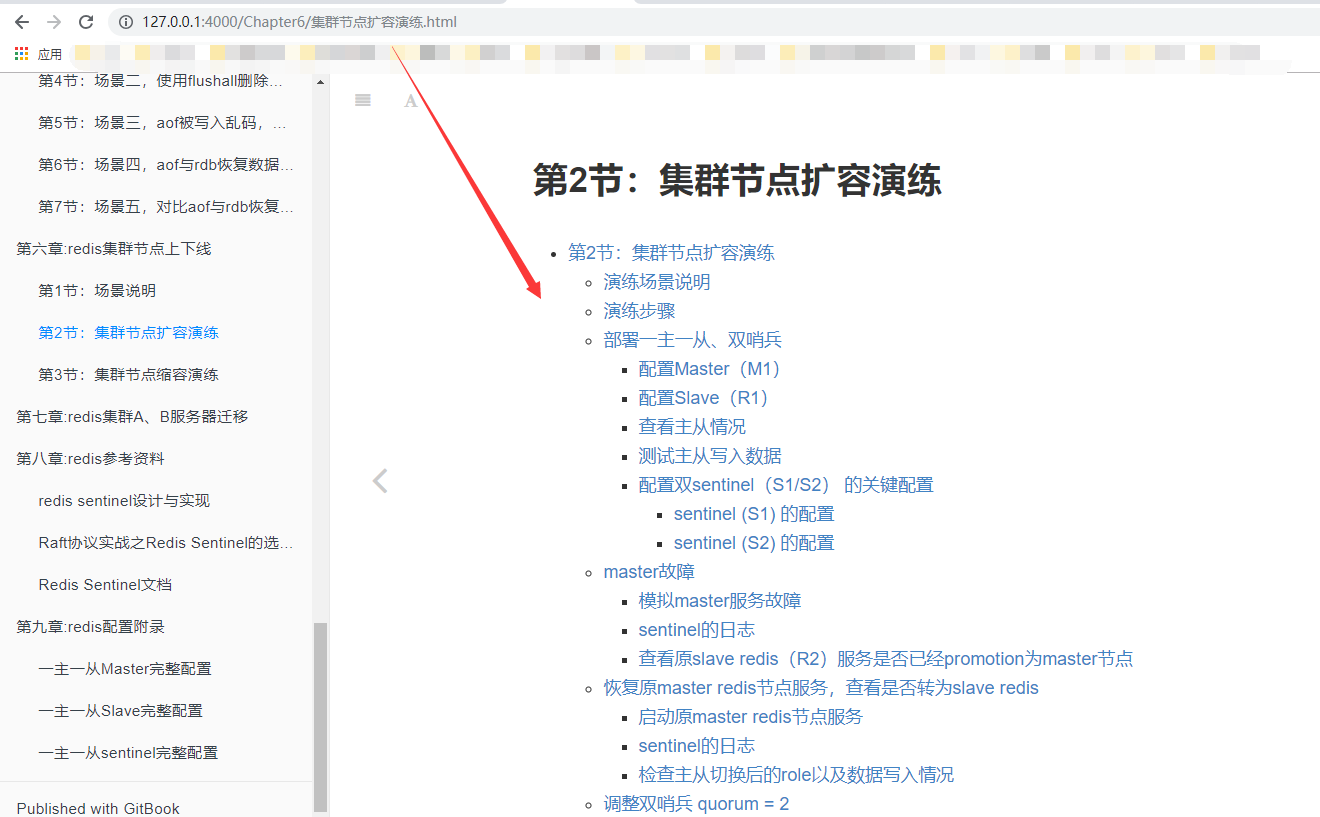Image resolution: width=1320 pixels, height=817 pixels.
Task: Open sidebar 第3节：集群节点缩容演练
Action: [x=128, y=374]
